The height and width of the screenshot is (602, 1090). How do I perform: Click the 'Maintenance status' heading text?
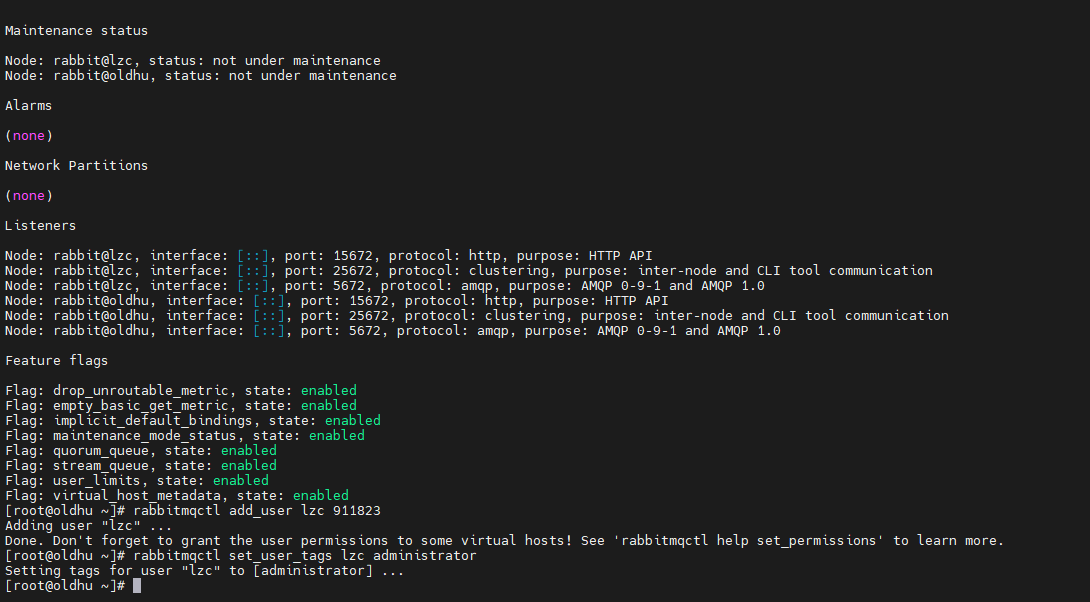coord(76,31)
